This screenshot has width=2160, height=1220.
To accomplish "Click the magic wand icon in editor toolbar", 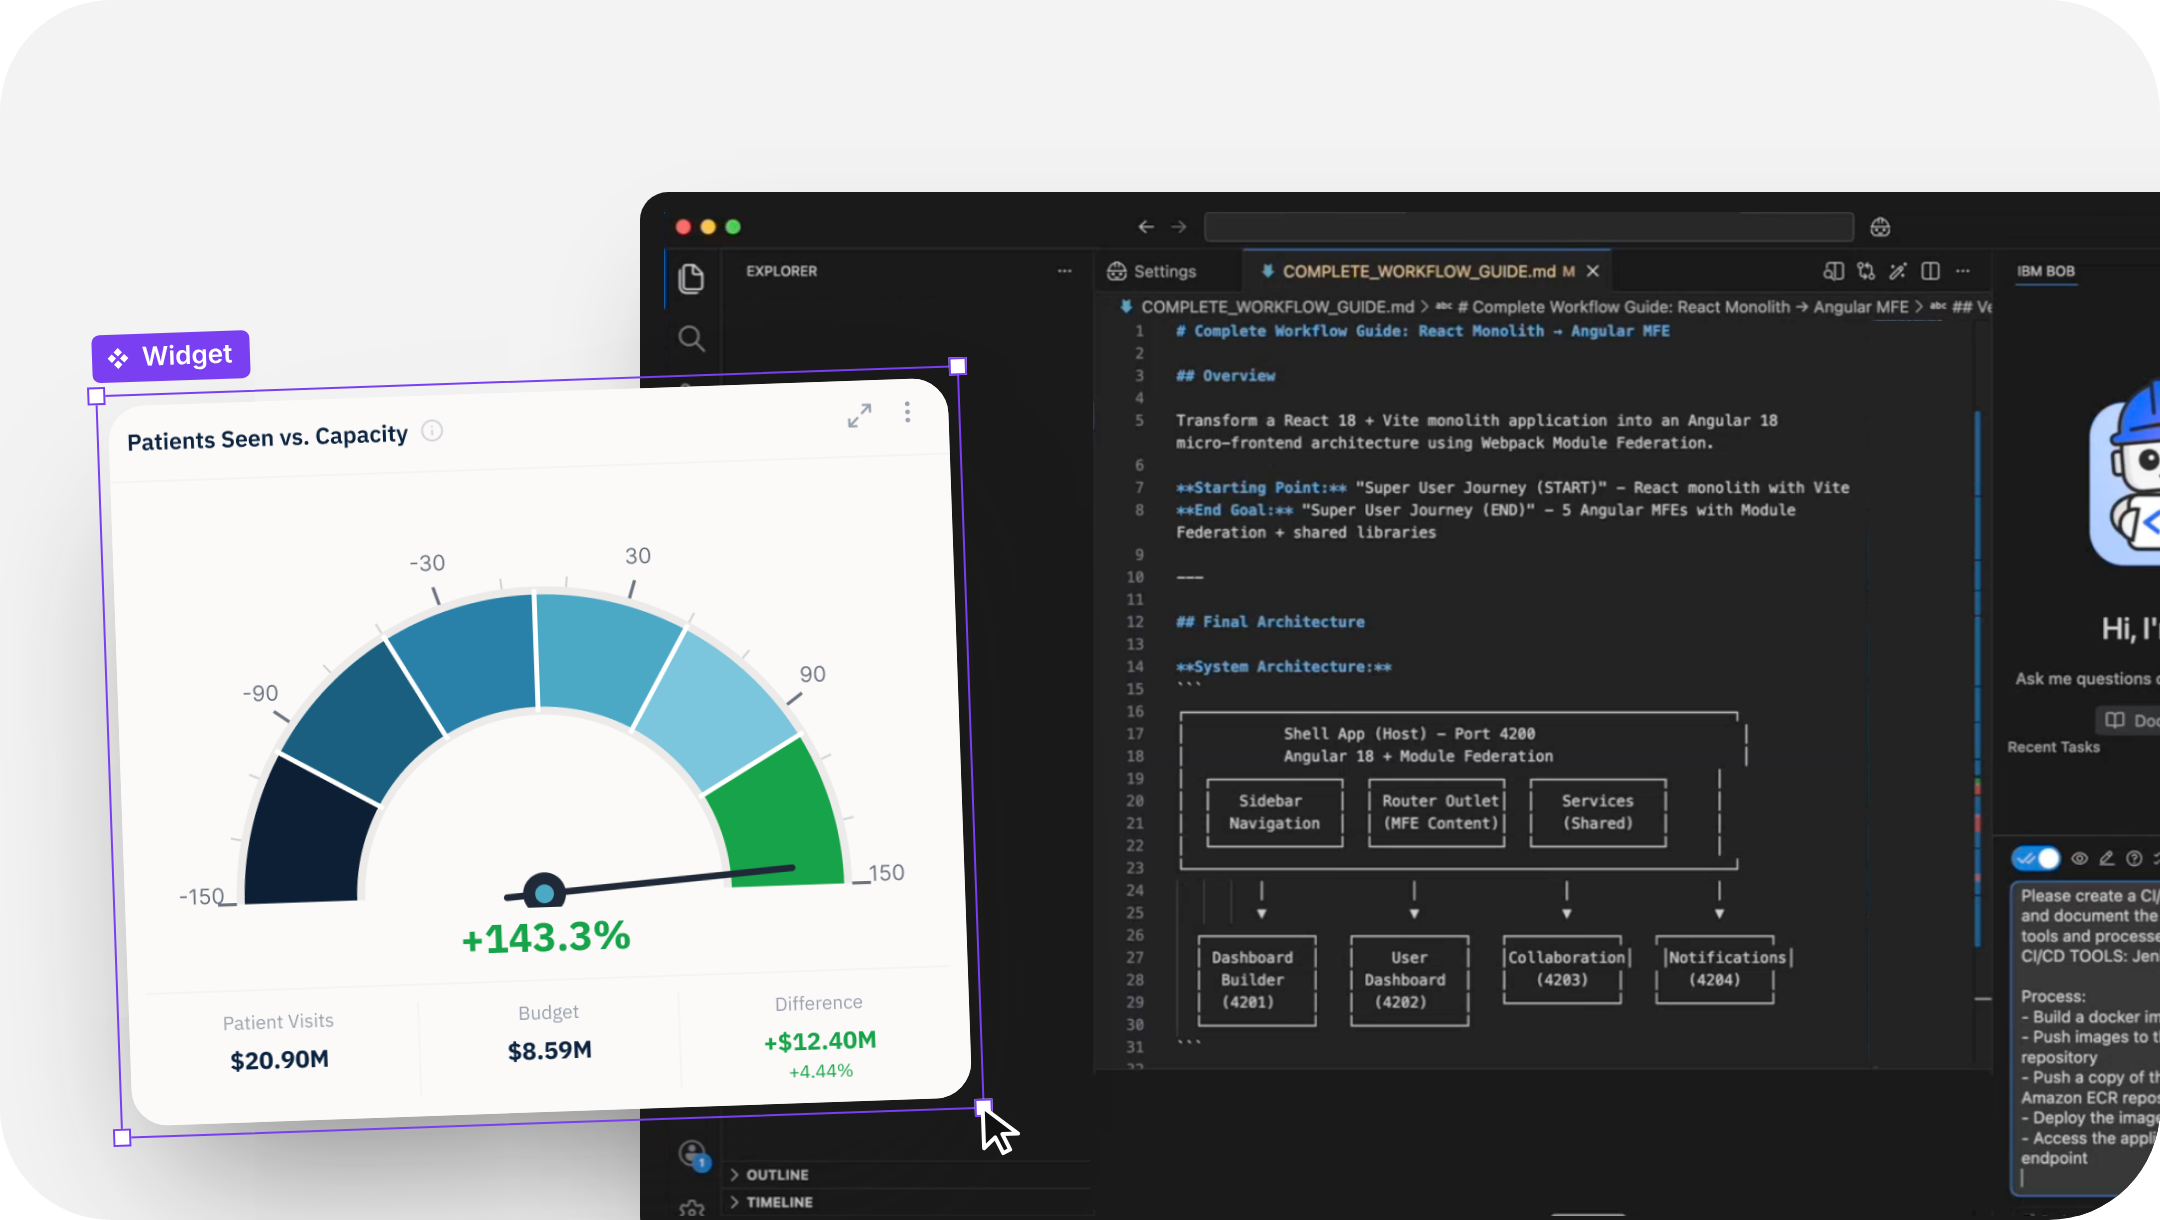I will click(x=1898, y=271).
